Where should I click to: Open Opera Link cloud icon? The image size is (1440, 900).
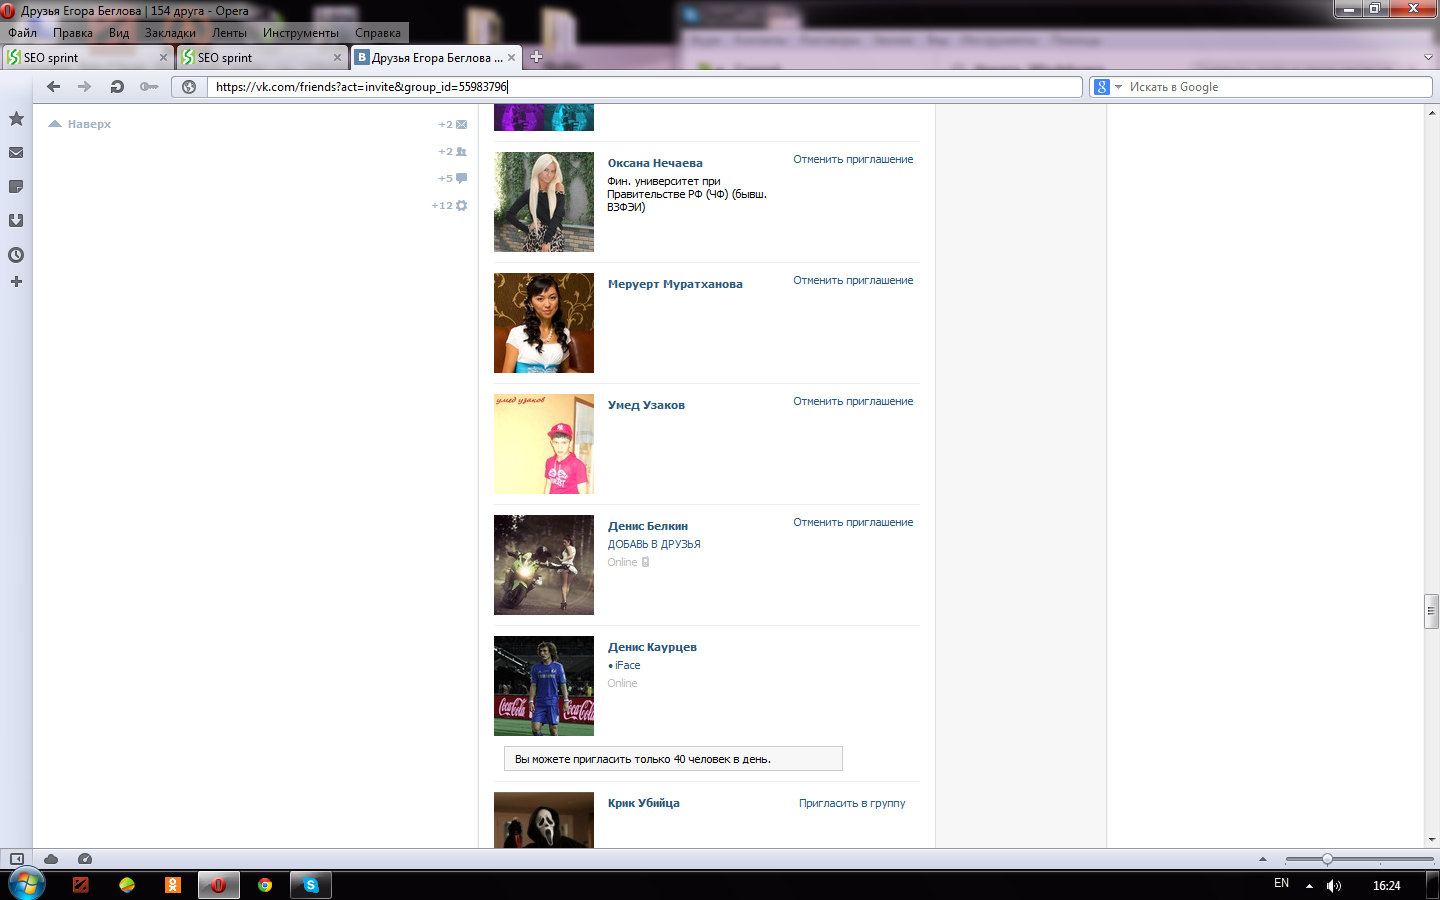[x=51, y=859]
